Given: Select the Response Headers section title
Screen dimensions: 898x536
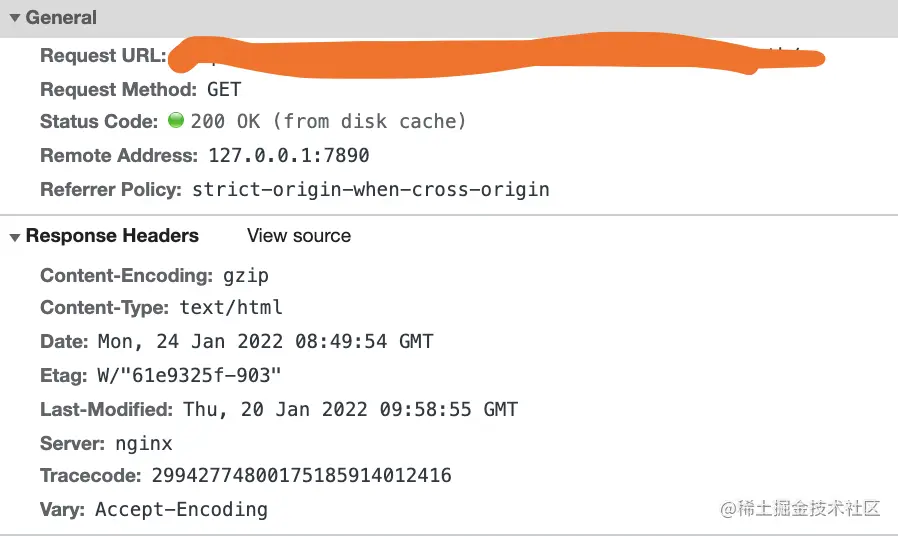Looking at the screenshot, I should tap(112, 236).
